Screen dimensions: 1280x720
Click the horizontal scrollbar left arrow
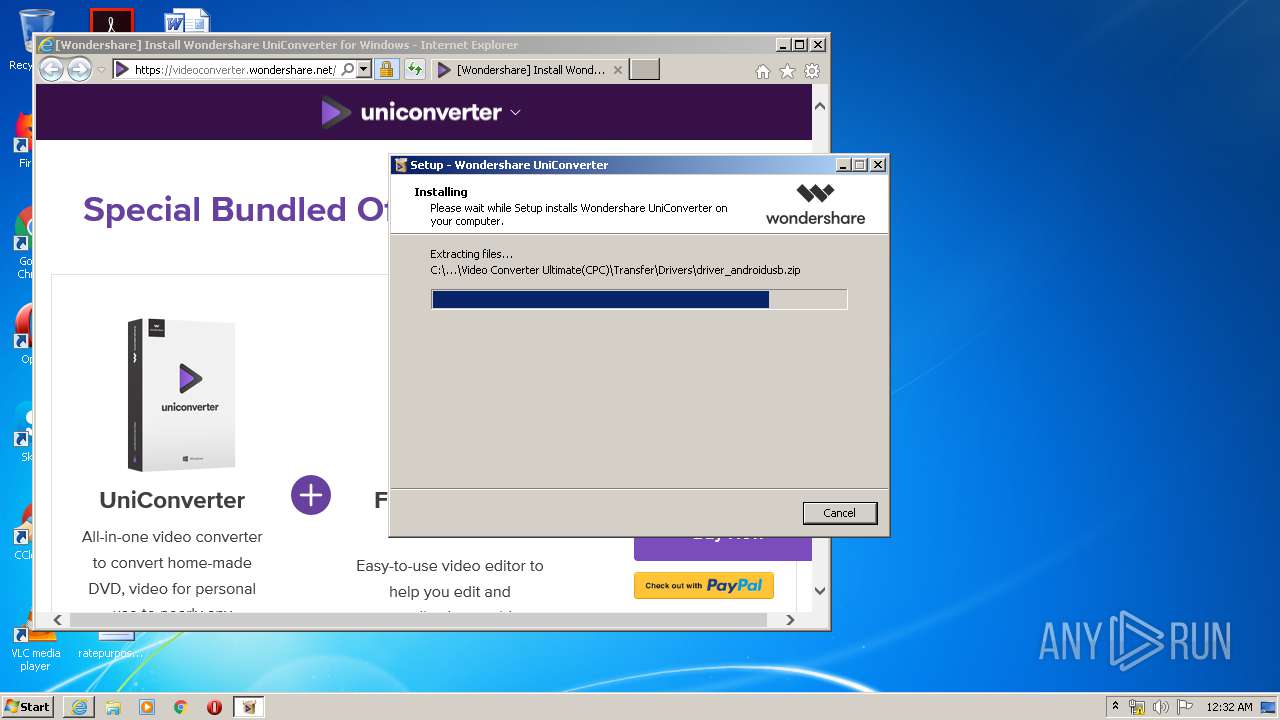click(58, 620)
